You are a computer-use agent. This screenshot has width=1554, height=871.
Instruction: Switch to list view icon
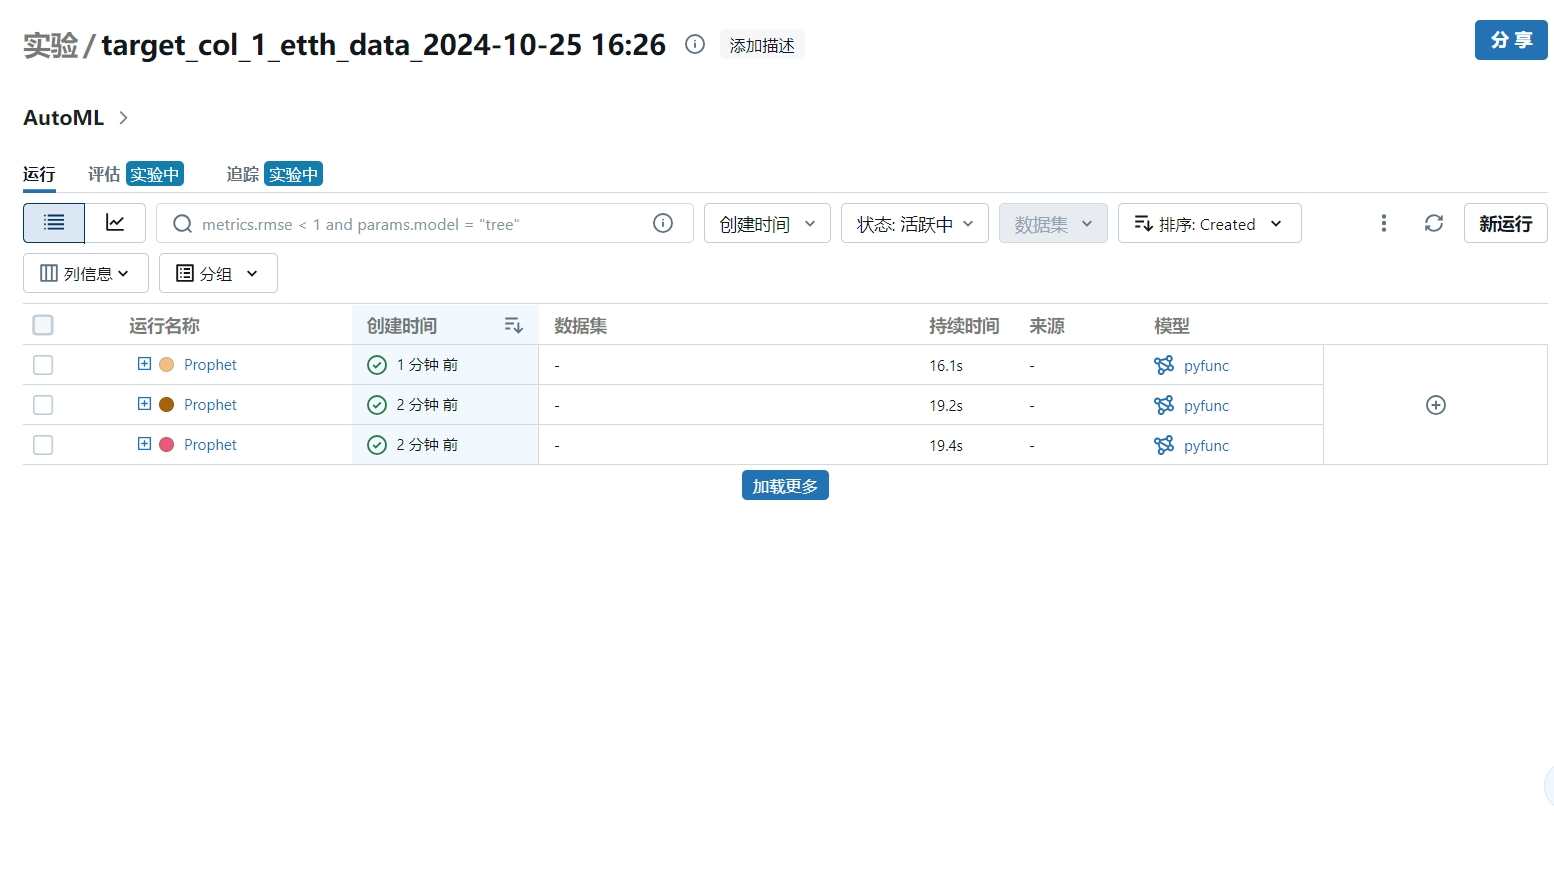[x=54, y=223]
